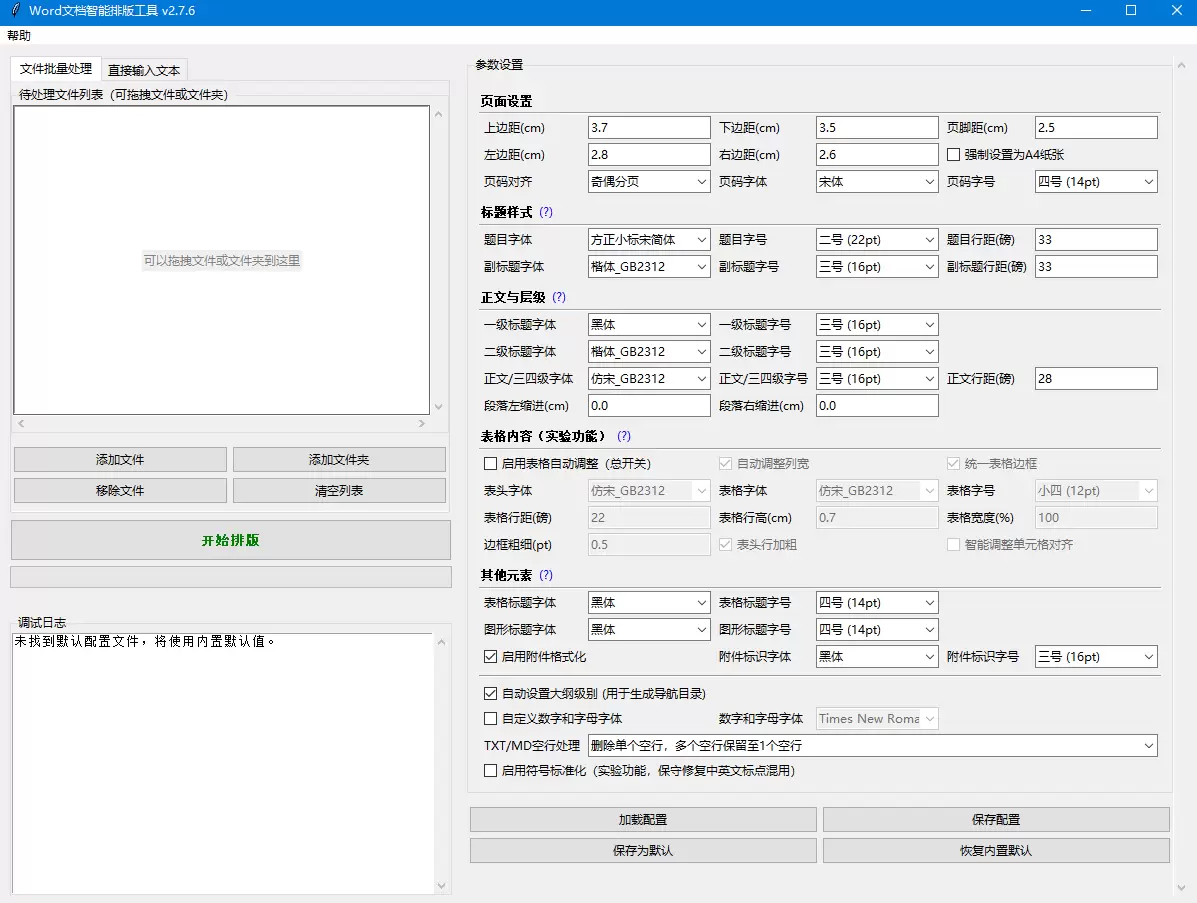Click the file list horizontal scrollbar
This screenshot has height=903, width=1197.
[221, 423]
